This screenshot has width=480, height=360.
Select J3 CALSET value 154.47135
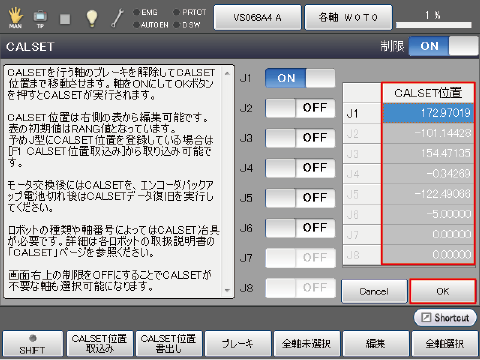point(428,154)
